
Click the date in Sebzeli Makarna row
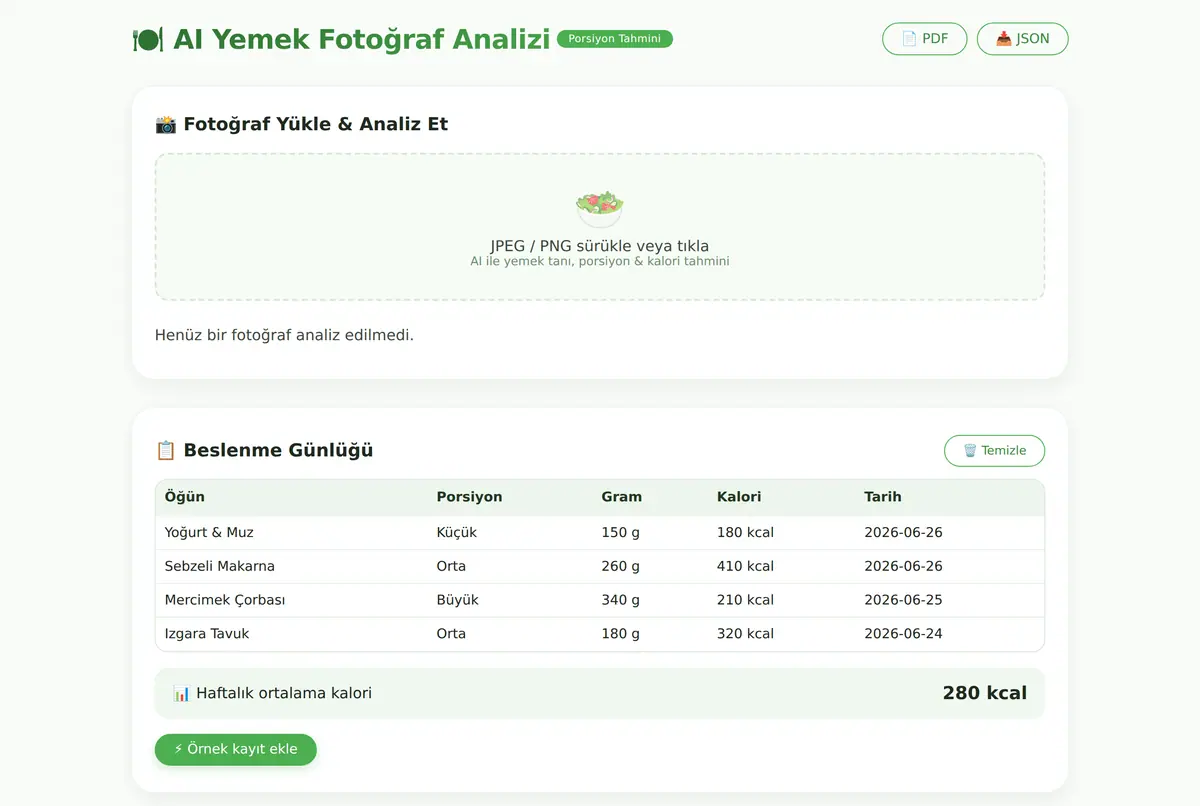point(904,566)
